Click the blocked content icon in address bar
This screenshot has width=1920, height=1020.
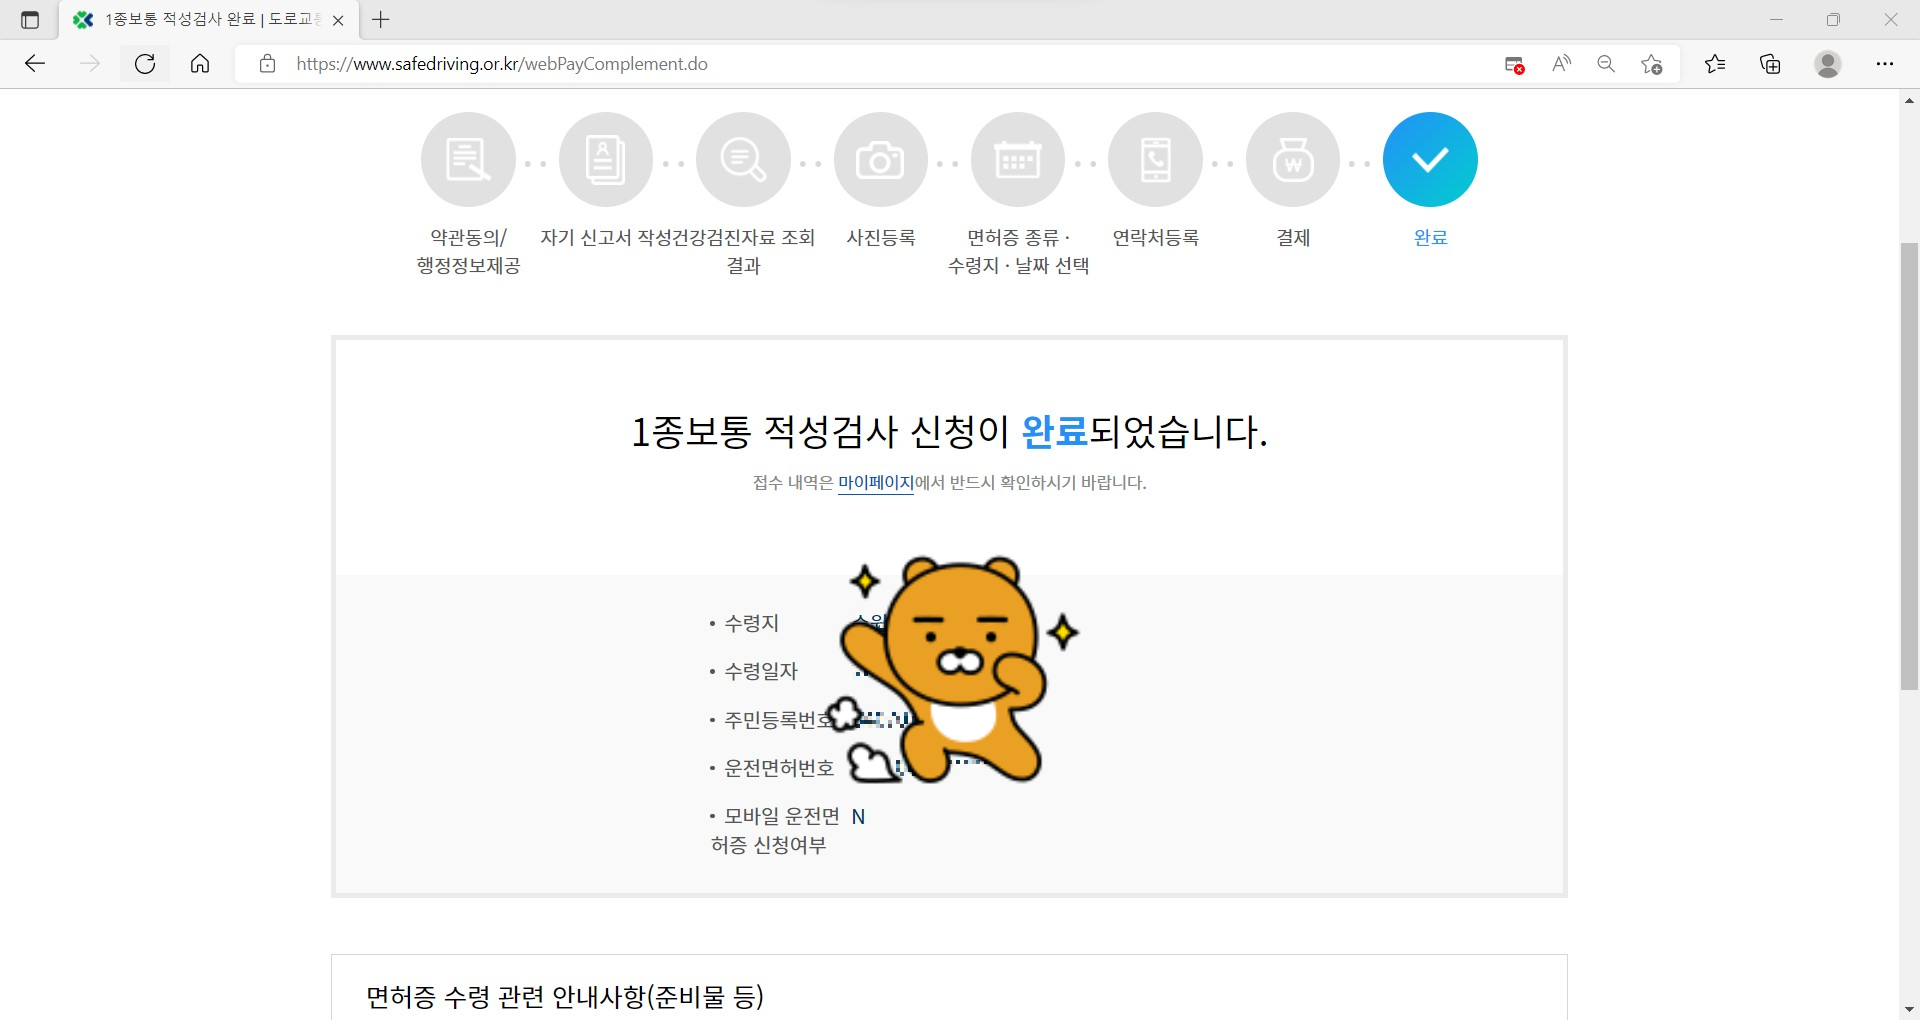click(x=1515, y=65)
